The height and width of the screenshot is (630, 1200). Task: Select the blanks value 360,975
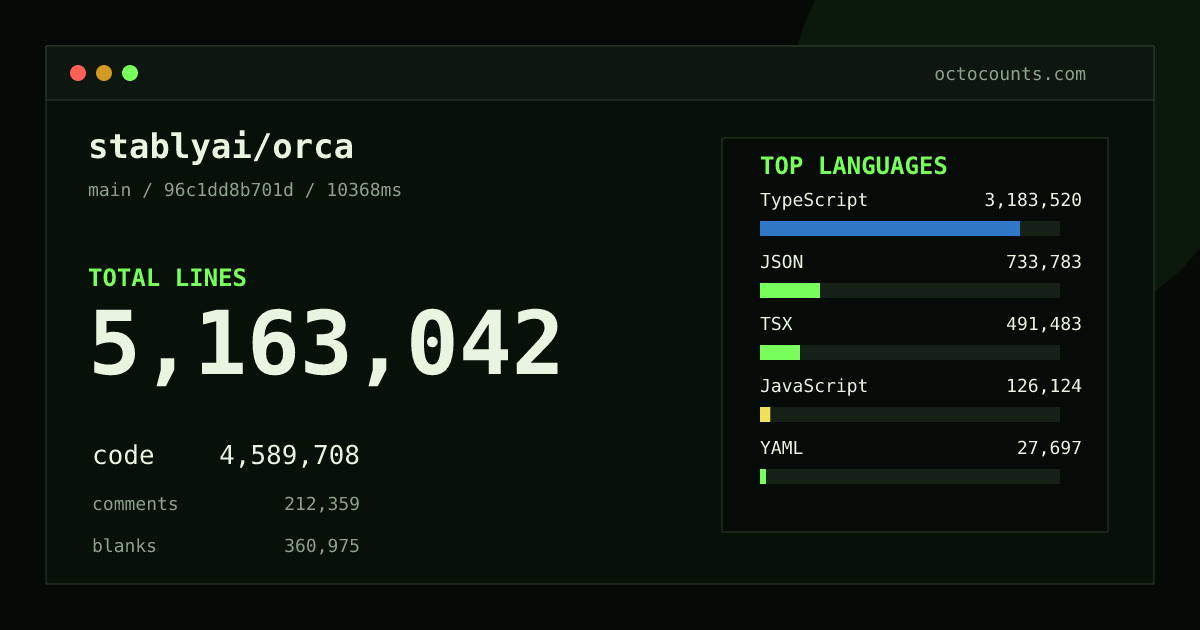(x=322, y=547)
